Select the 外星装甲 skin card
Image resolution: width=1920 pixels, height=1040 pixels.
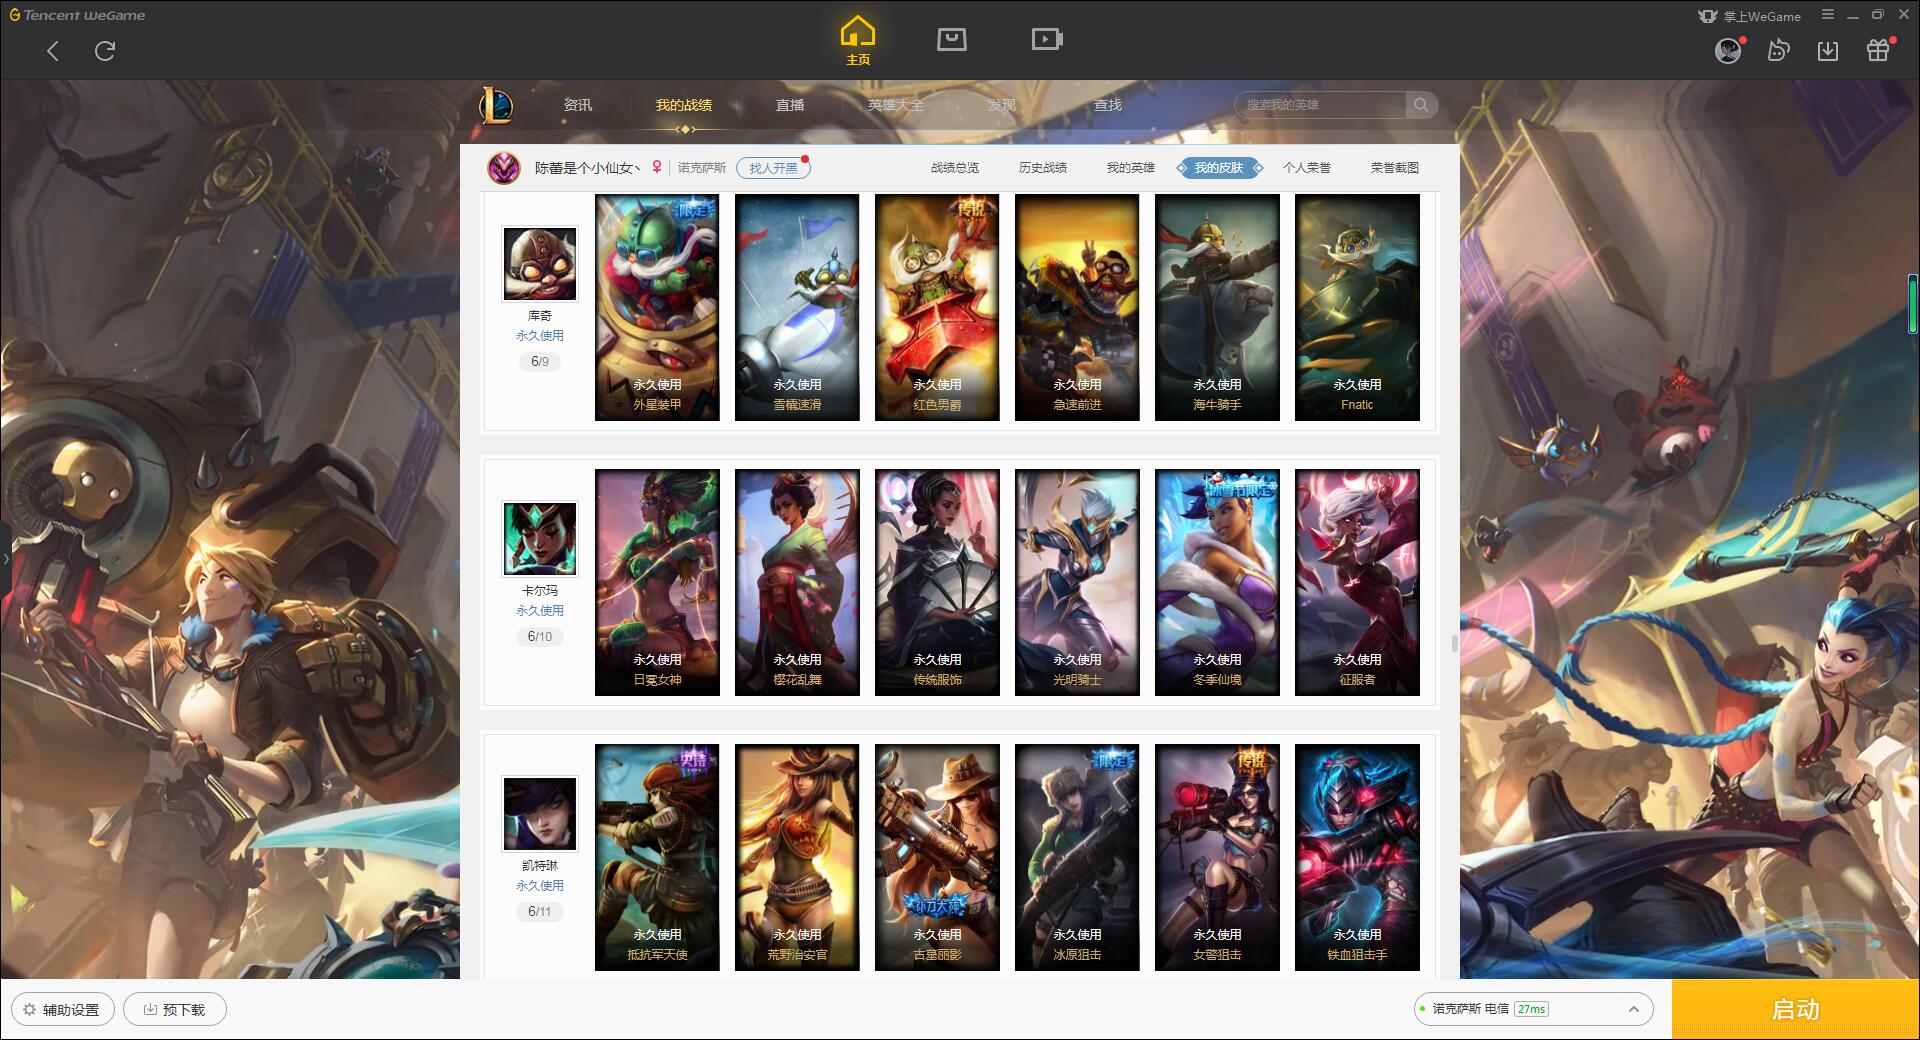[657, 307]
